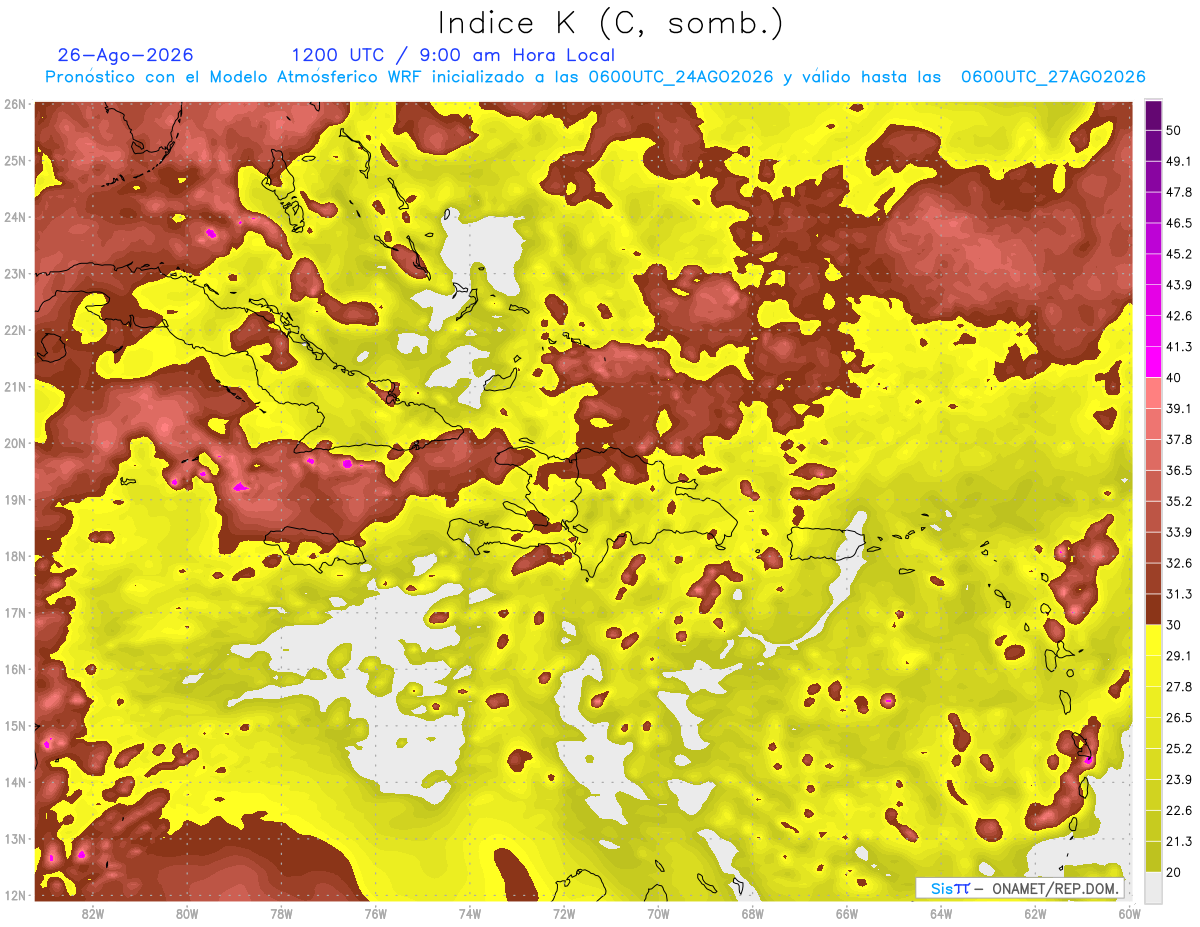Click the '76W' longitude label
This screenshot has width=1200, height=927.
pos(375,913)
